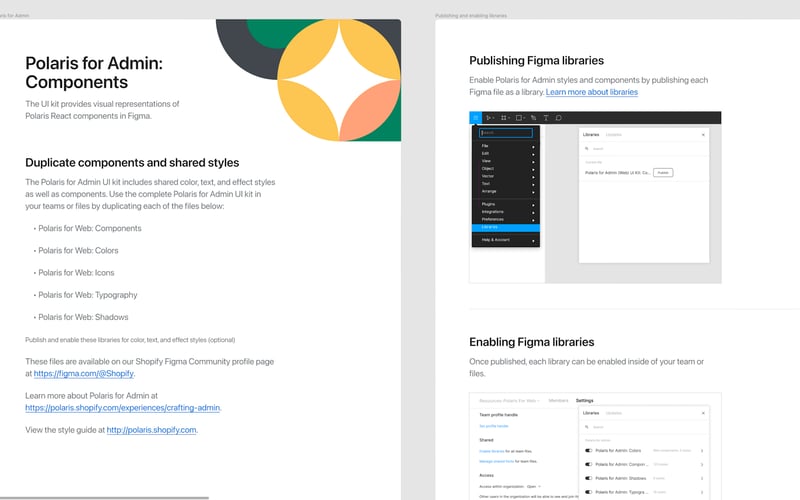The height and width of the screenshot is (500, 800).
Task: Open the Plugins submenu
Action: click(x=506, y=204)
